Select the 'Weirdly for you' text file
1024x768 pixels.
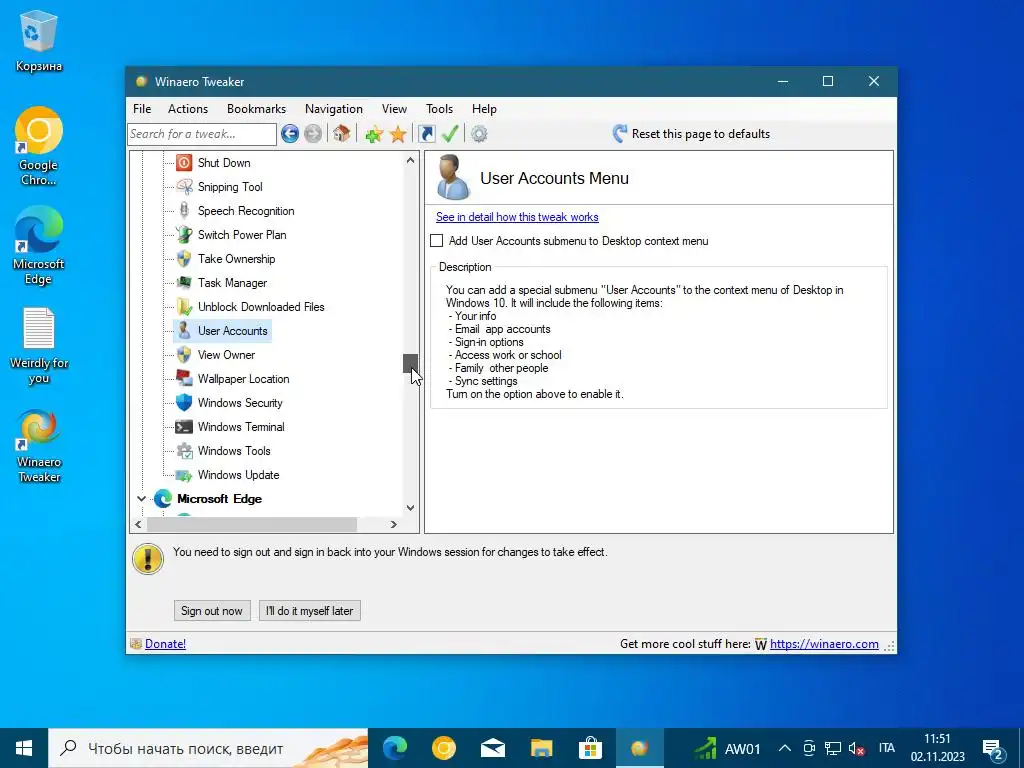(x=39, y=346)
